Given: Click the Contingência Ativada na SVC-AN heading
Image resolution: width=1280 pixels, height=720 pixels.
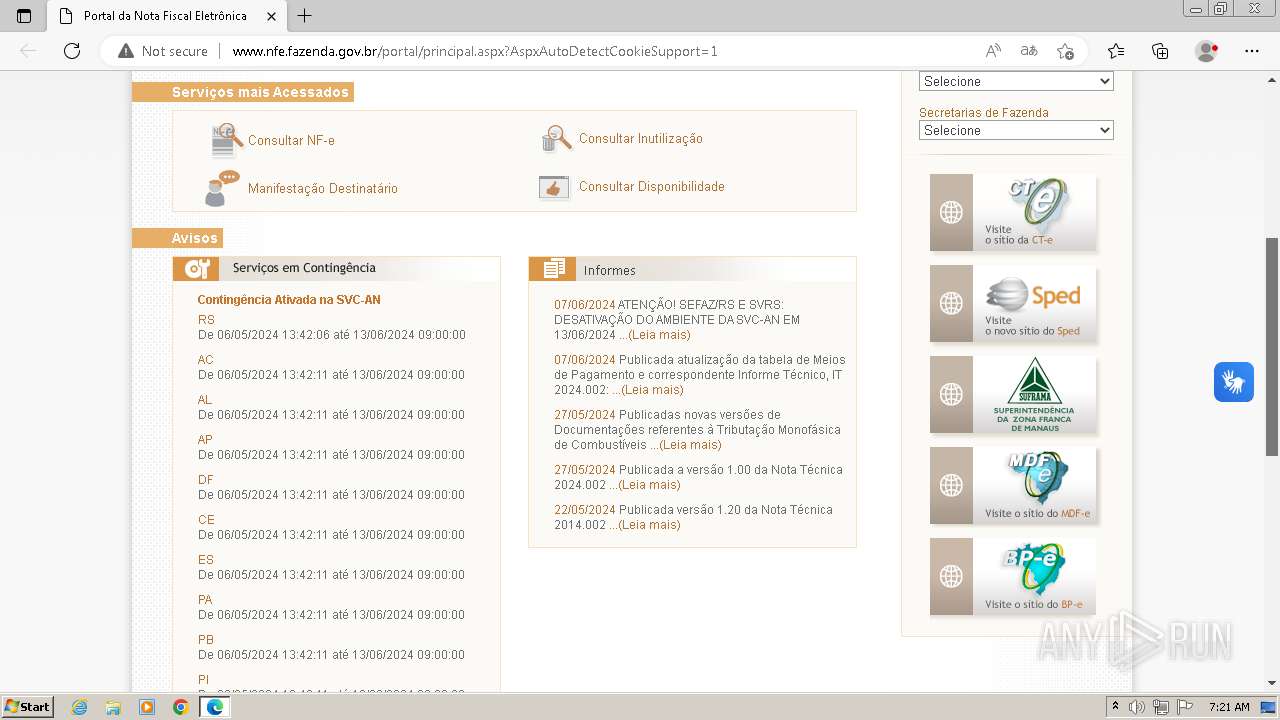Looking at the screenshot, I should (x=289, y=300).
